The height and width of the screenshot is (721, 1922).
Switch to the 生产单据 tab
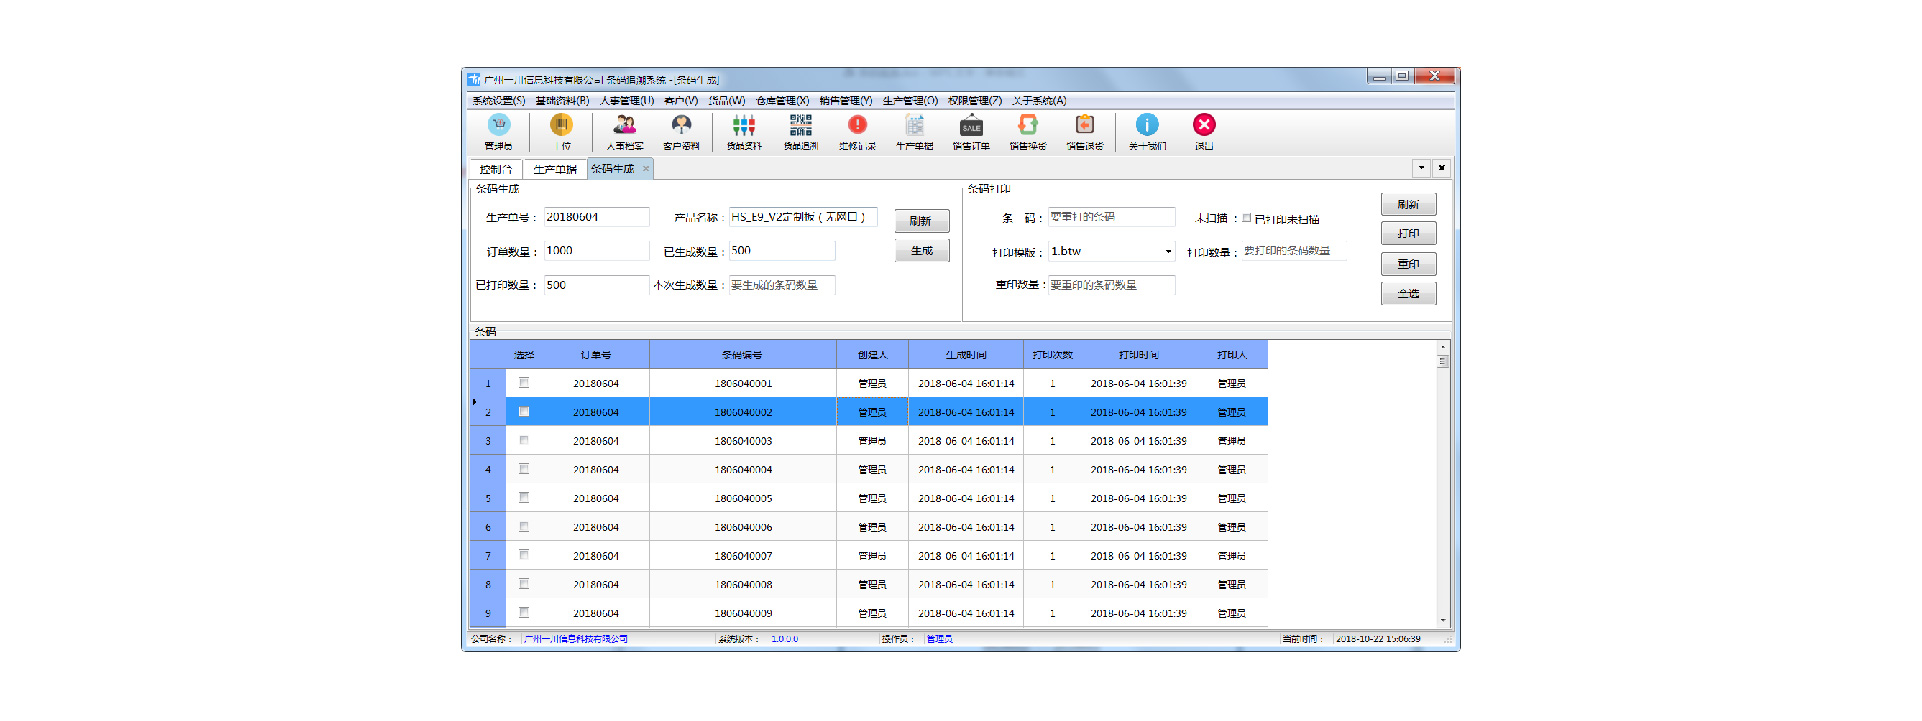555,169
